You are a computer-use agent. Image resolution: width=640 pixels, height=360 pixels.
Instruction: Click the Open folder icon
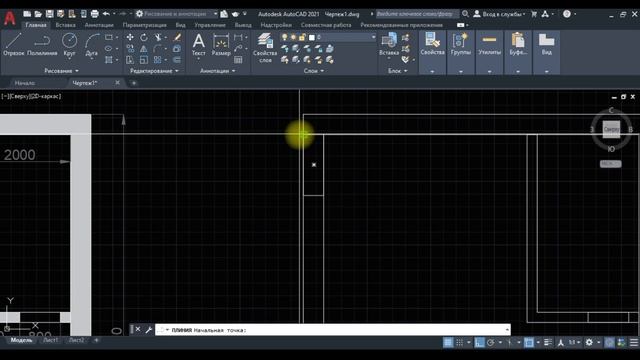tap(38, 14)
